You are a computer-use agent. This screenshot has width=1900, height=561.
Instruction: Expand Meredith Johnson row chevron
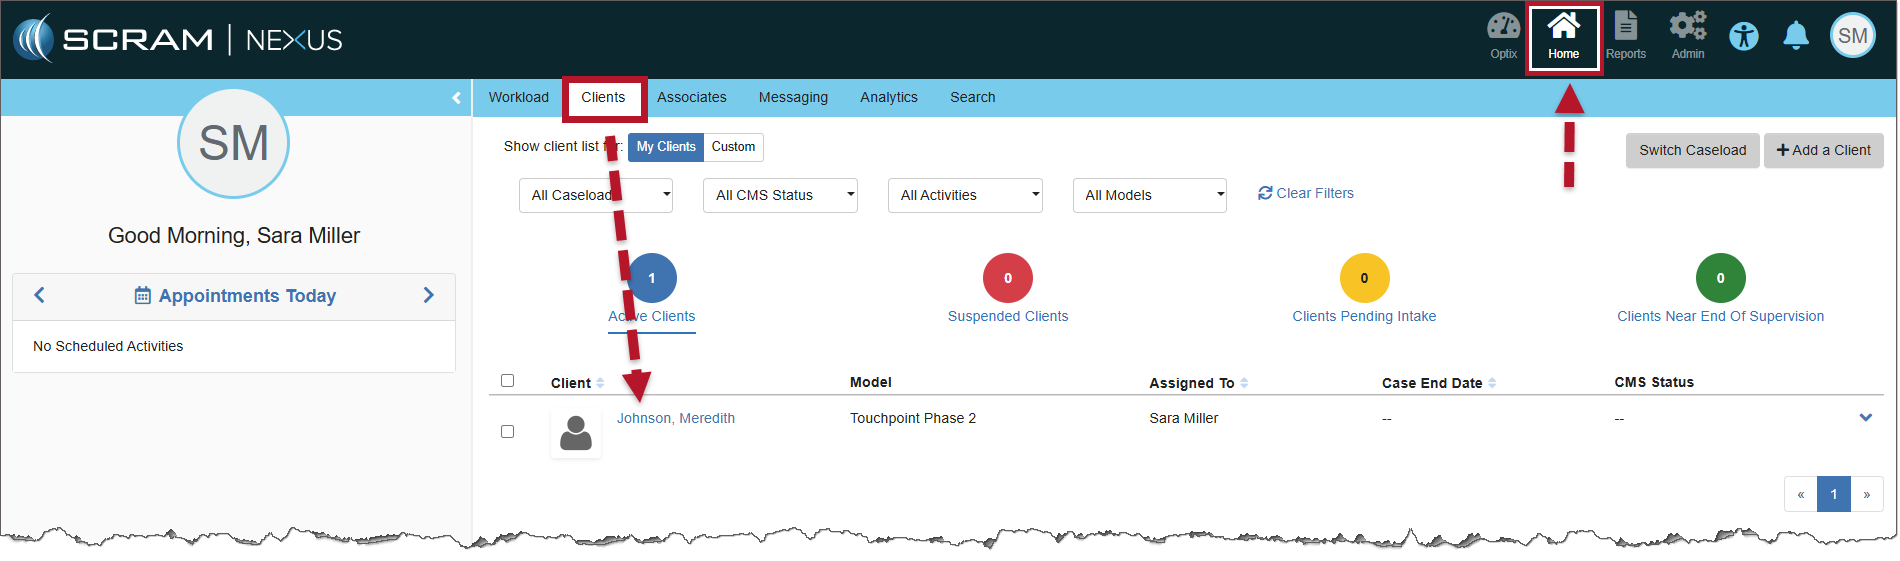(x=1865, y=418)
